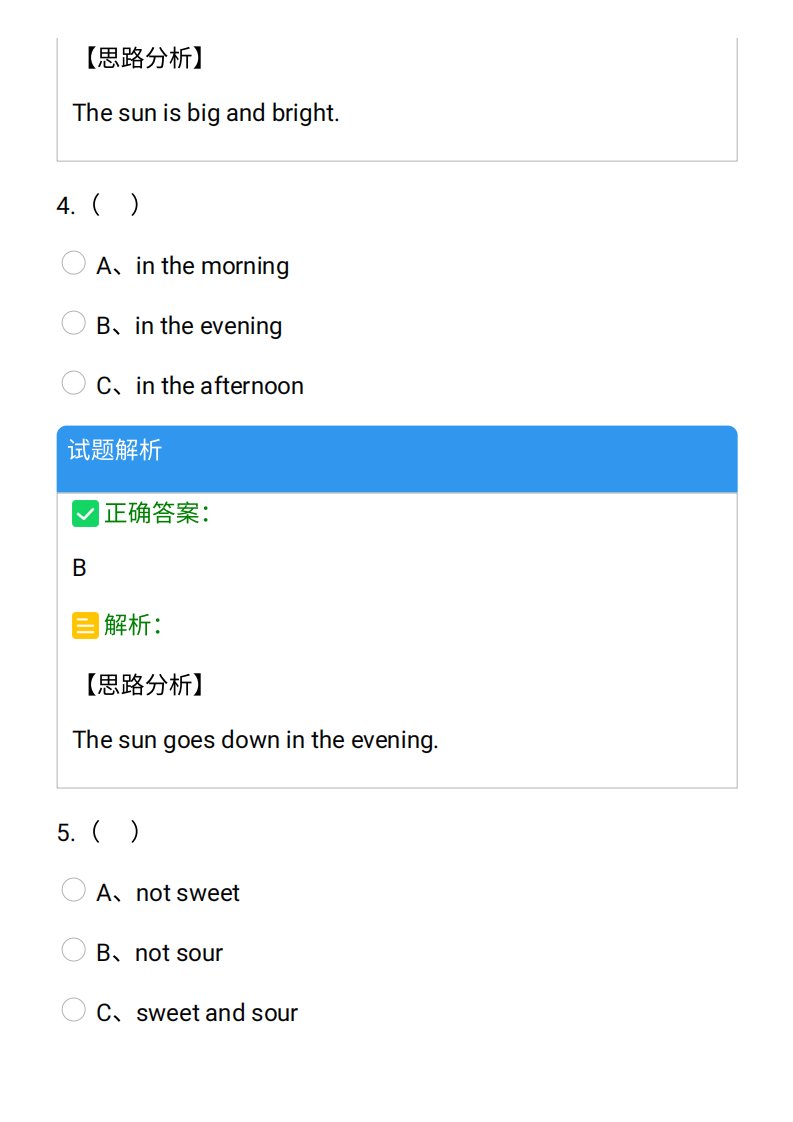The height and width of the screenshot is (1122, 793).
Task: Click the text in the afternoon
Action: pyautogui.click(x=220, y=386)
